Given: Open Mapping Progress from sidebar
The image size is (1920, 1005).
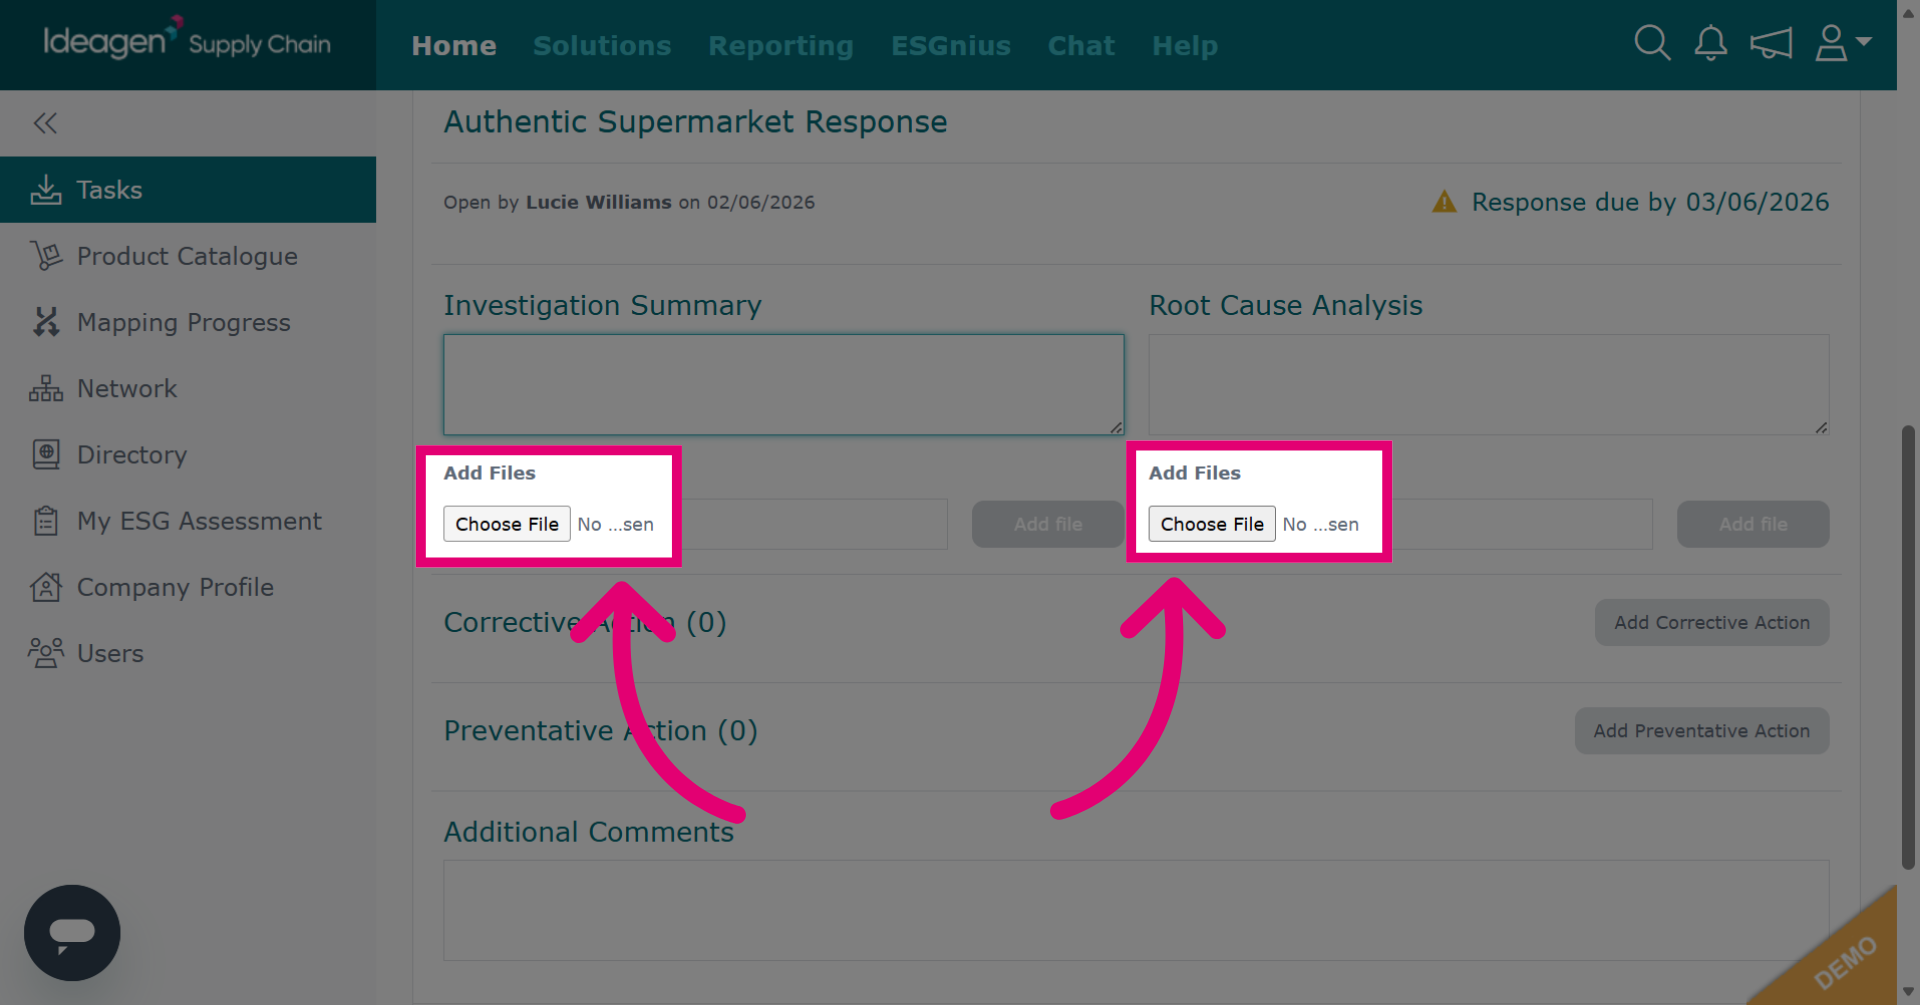Looking at the screenshot, I should [188, 322].
